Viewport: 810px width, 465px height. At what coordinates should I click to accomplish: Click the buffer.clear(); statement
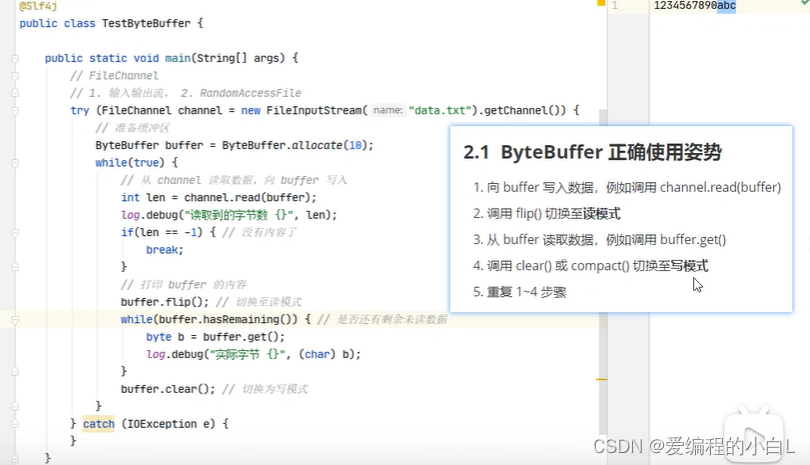(168, 389)
